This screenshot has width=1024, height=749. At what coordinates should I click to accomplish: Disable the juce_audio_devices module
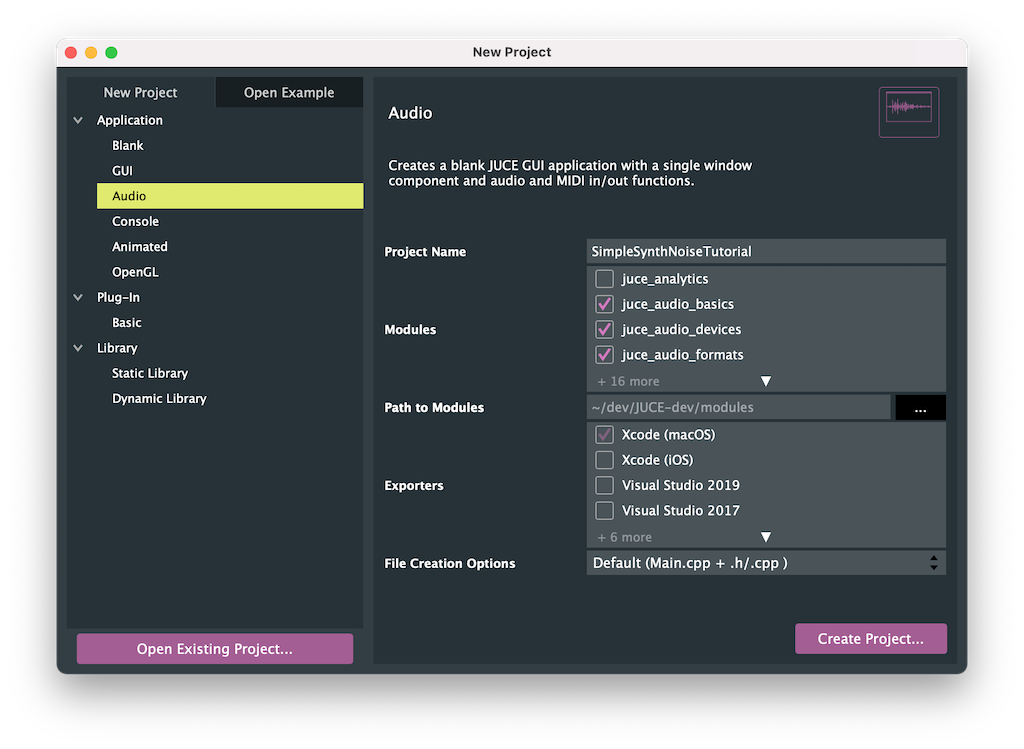pyautogui.click(x=604, y=329)
